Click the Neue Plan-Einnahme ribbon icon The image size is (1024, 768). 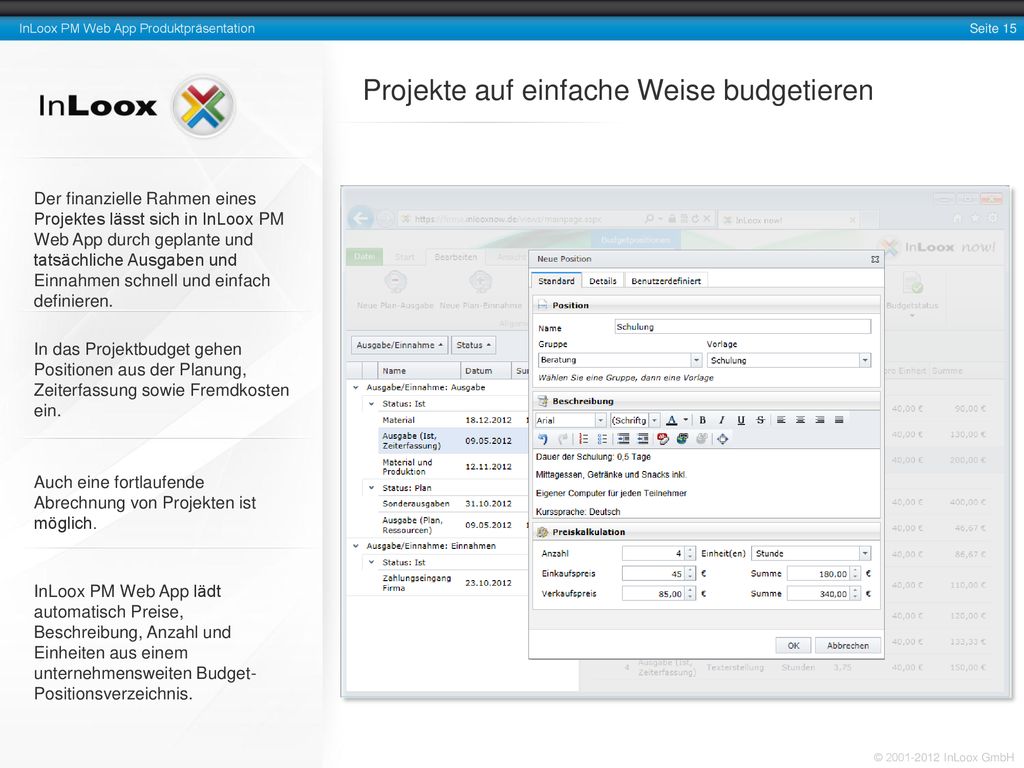click(x=481, y=283)
